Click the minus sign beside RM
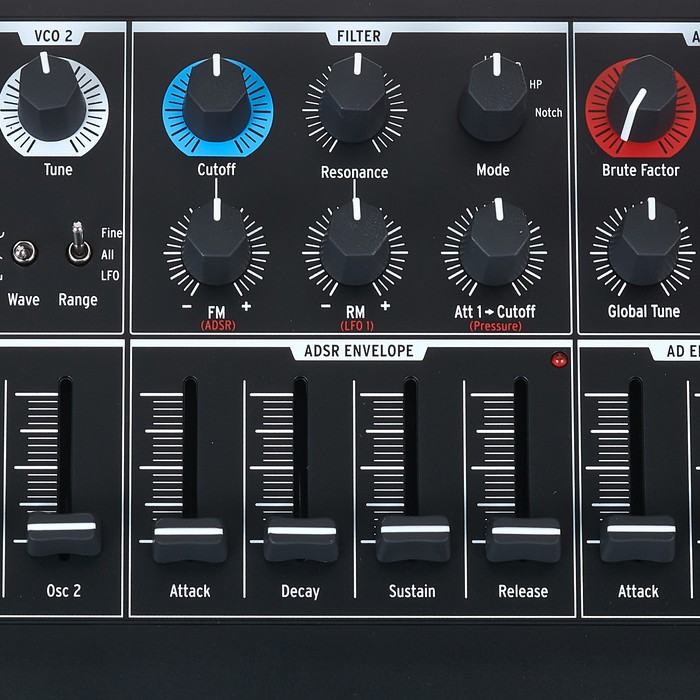 (326, 306)
